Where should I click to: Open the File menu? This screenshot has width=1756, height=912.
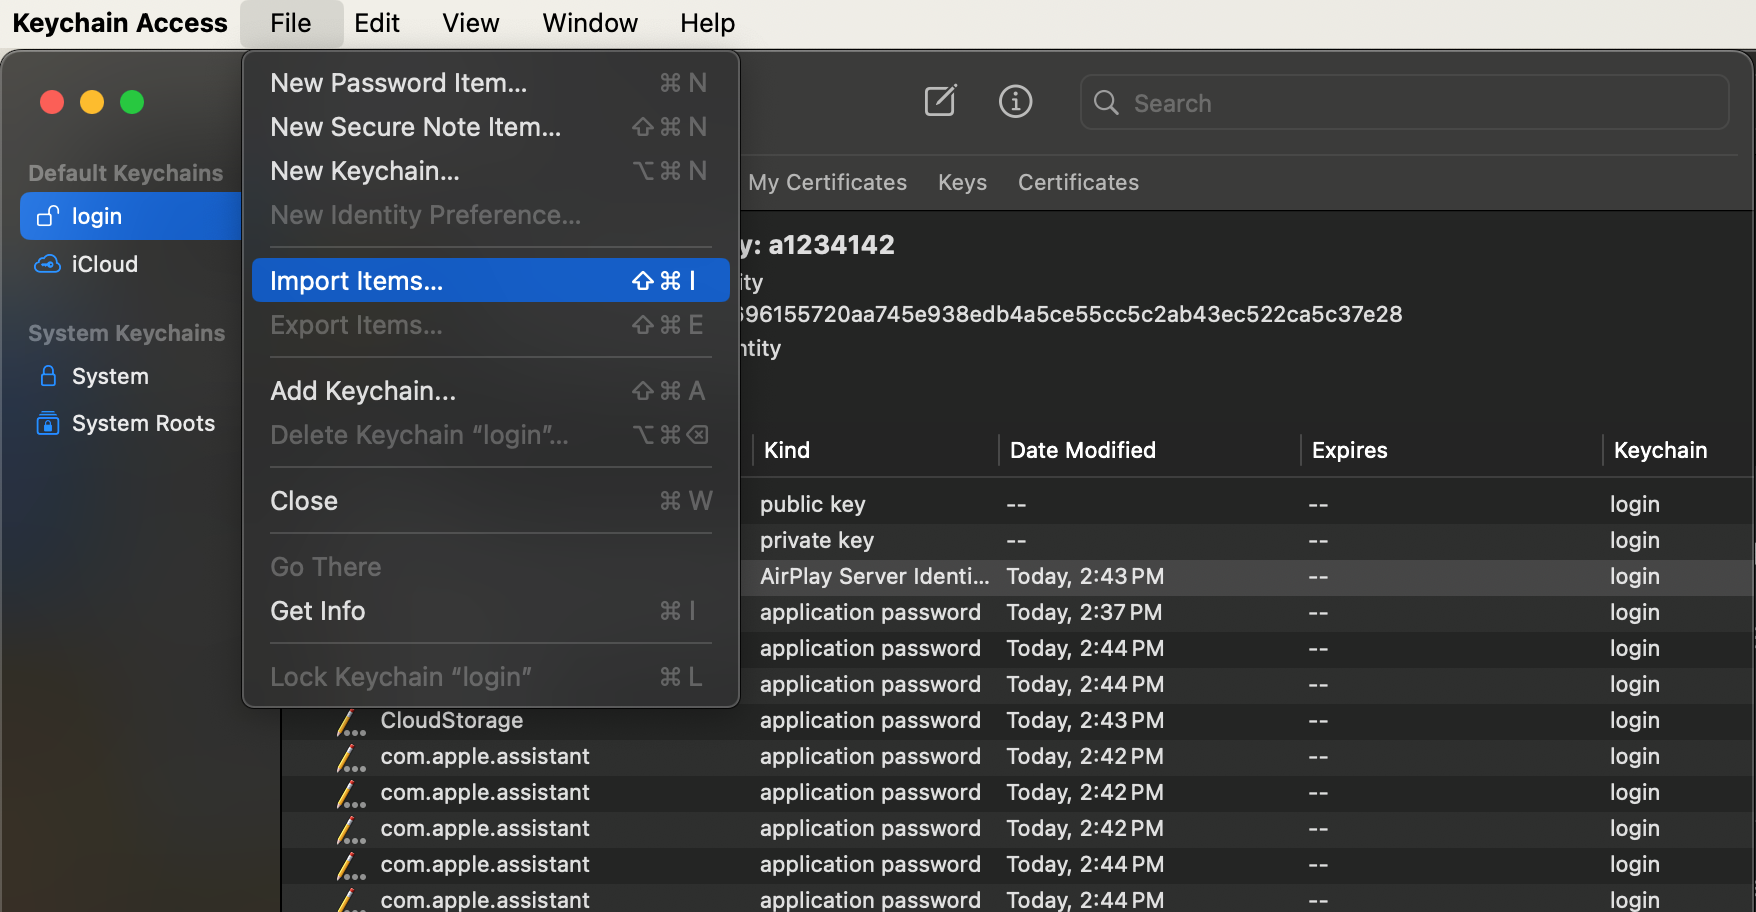pos(291,23)
